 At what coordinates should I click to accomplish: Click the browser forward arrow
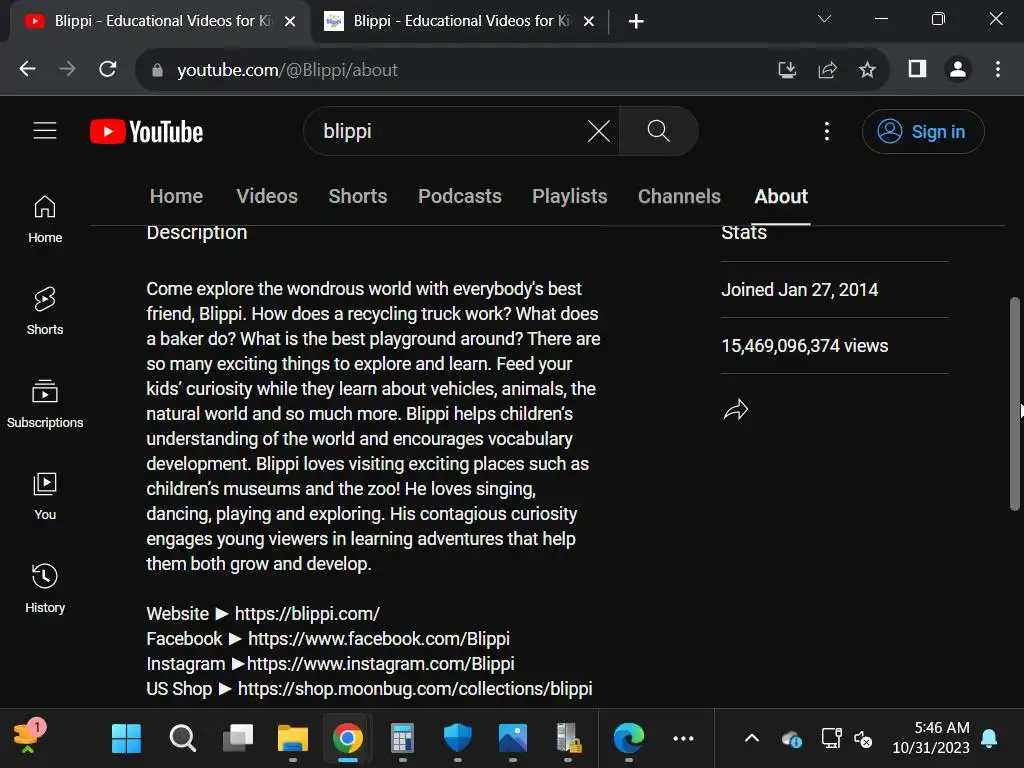(67, 69)
